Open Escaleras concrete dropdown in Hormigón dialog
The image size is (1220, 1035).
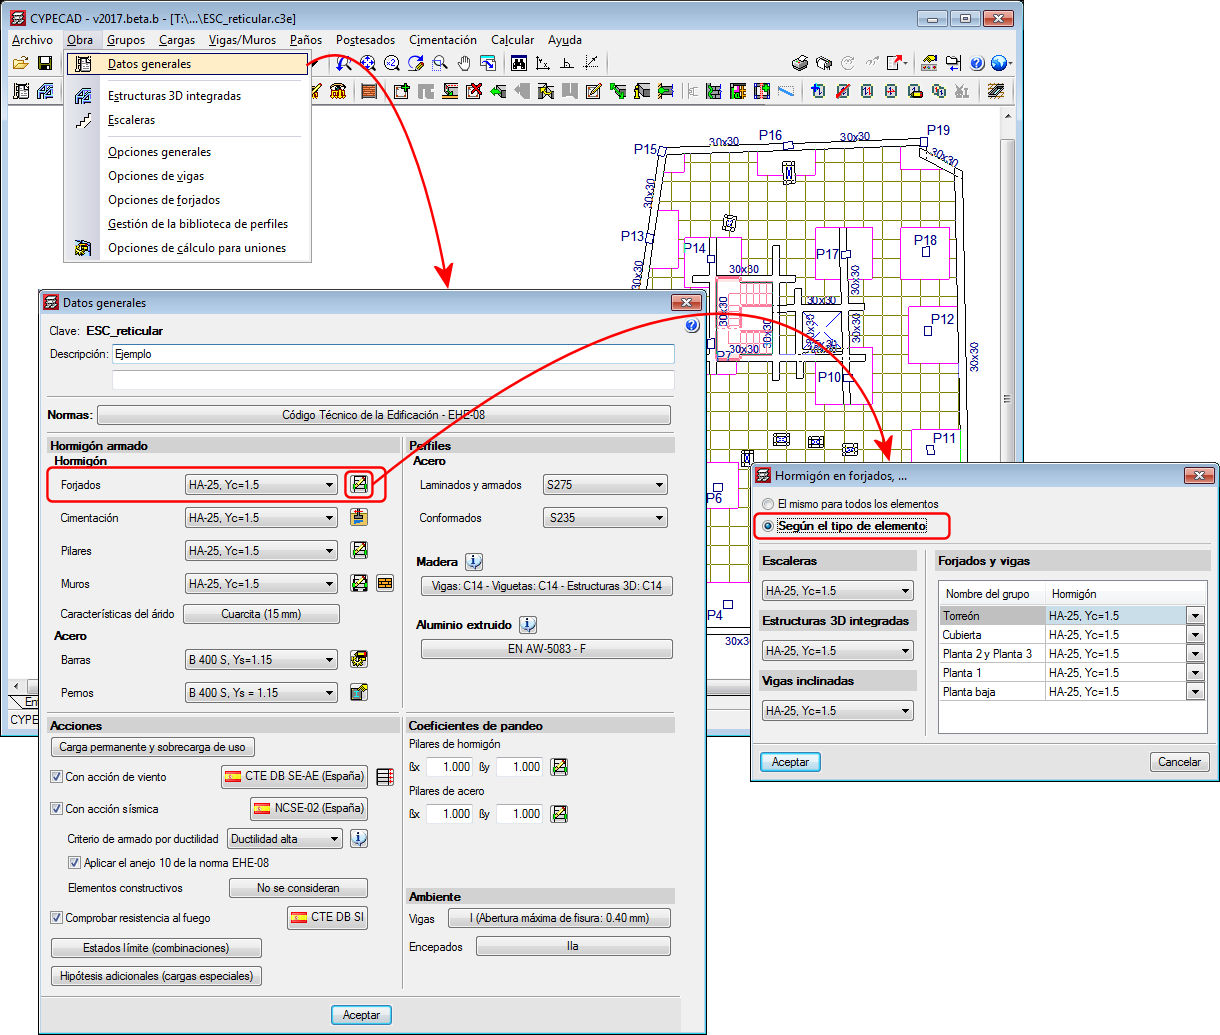point(838,591)
